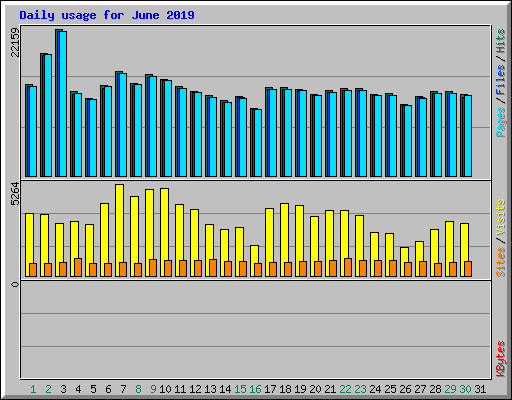Screen dimensions: 512x400
Task: Click the yellow visits bar for day 26
Action: pos(404,262)
